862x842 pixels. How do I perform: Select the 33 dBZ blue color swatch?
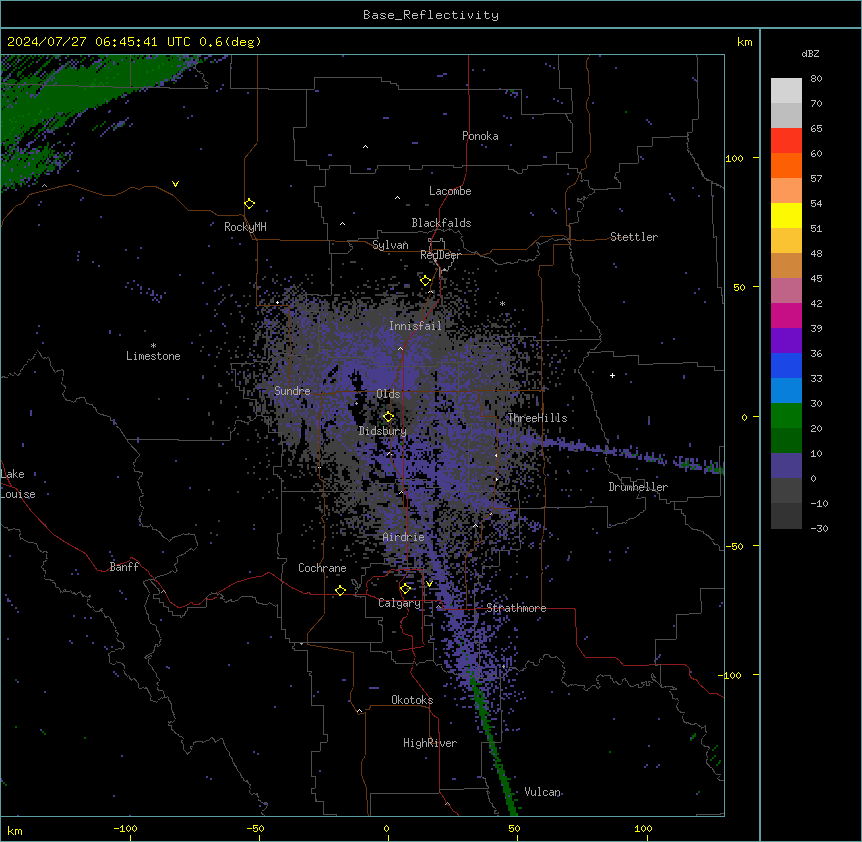click(786, 365)
